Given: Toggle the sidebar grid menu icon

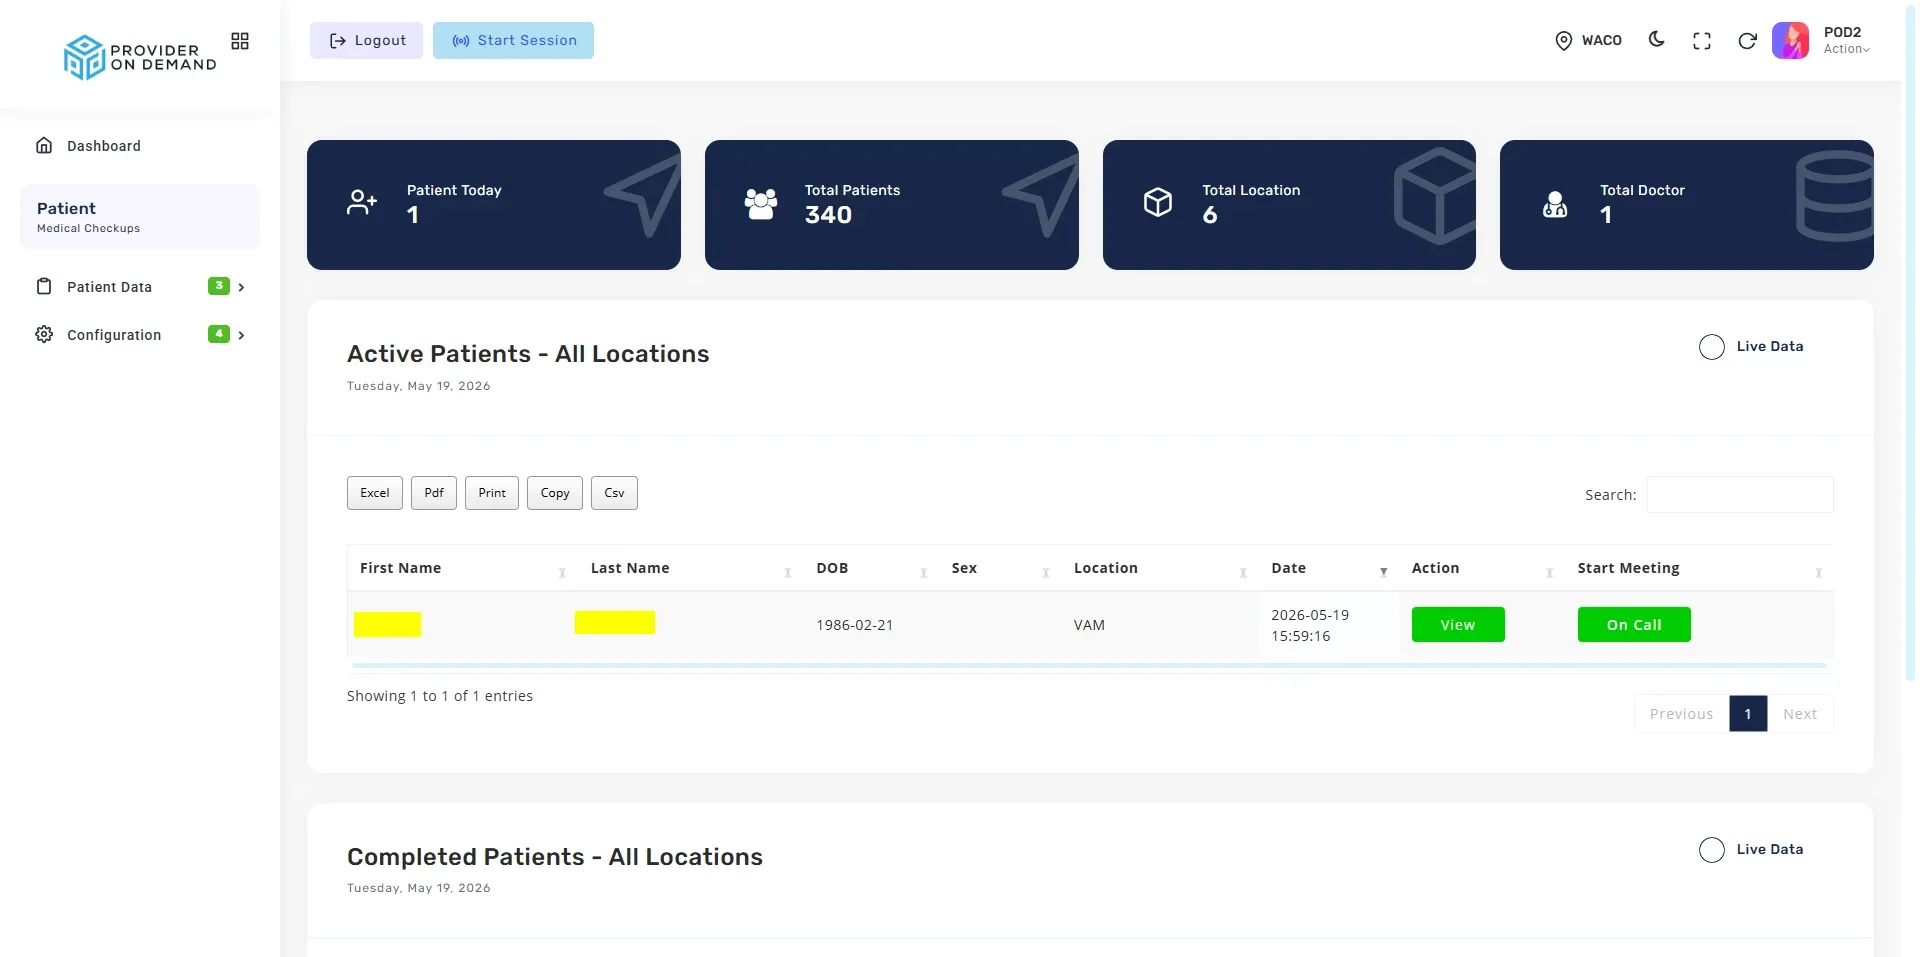Looking at the screenshot, I should coord(240,41).
